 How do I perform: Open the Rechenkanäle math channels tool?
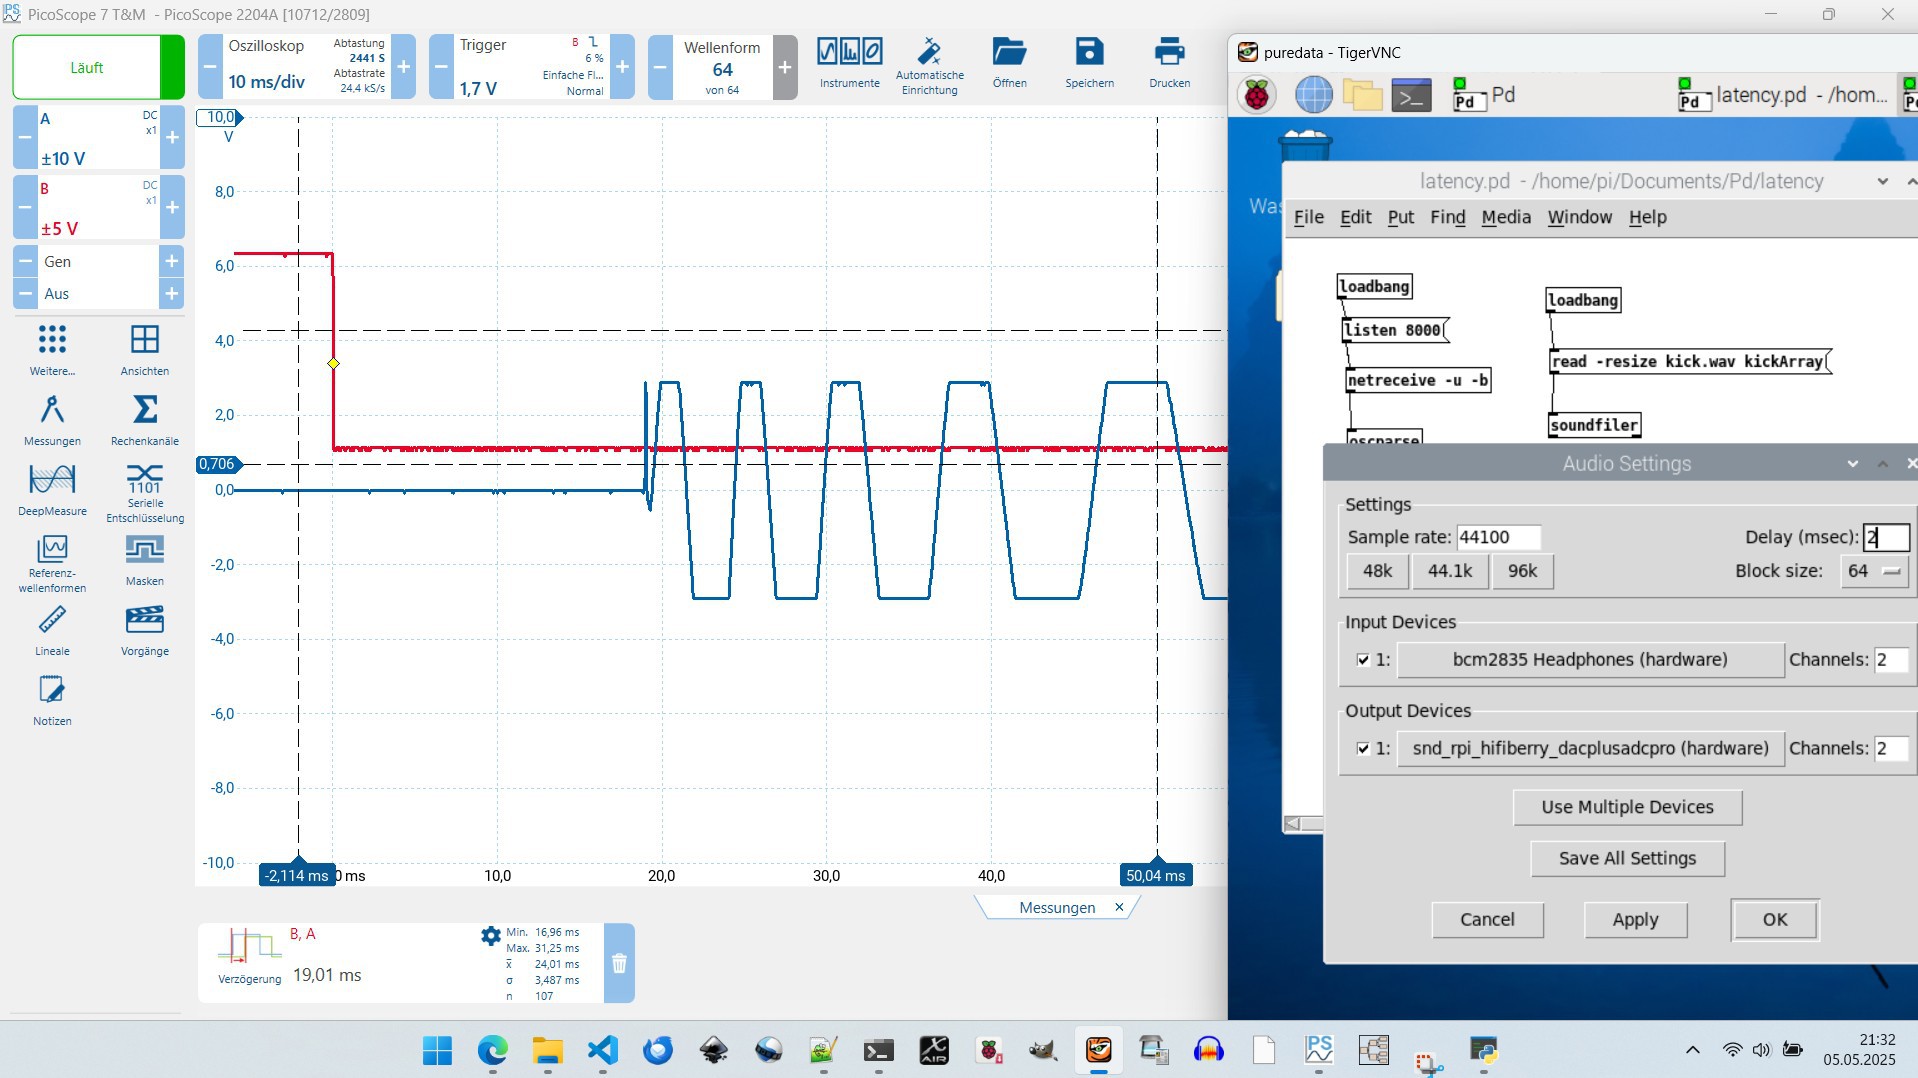coord(145,419)
